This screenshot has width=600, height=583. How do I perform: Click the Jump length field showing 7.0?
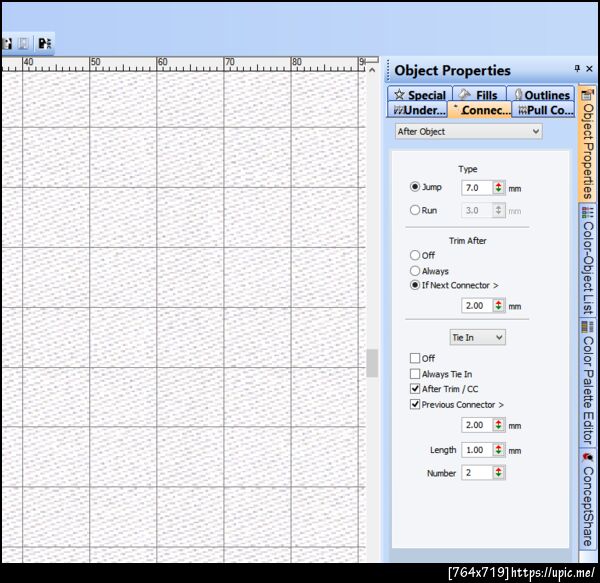coord(477,188)
